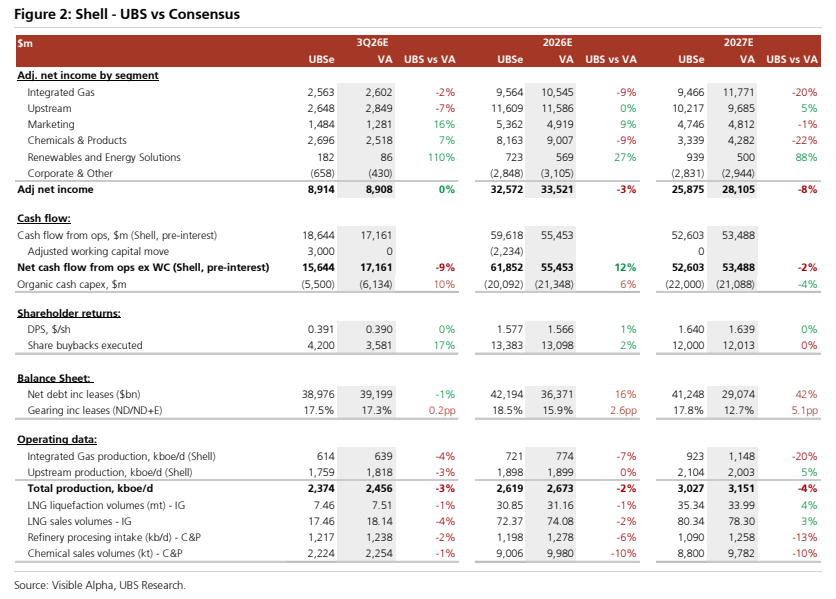Select the "Cash flow:" section heading
Image resolution: width=836 pixels, height=599 pixels.
click(44, 218)
